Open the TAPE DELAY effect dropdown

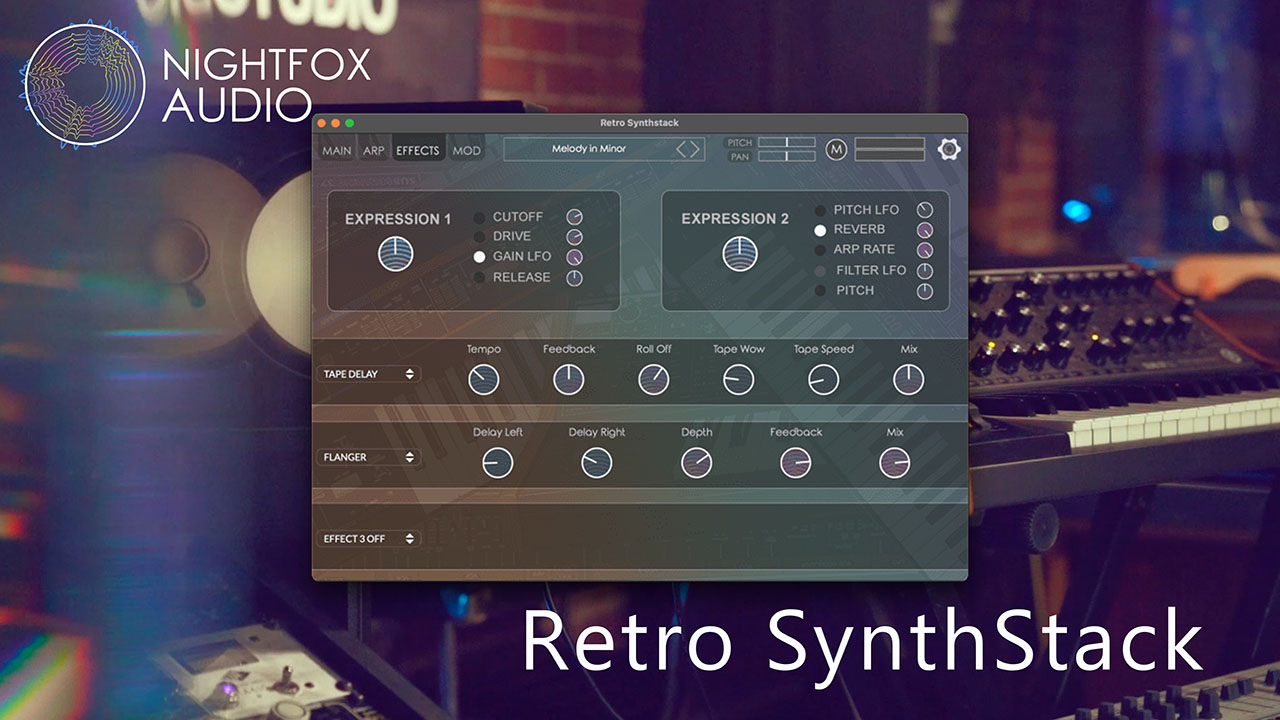tap(368, 374)
